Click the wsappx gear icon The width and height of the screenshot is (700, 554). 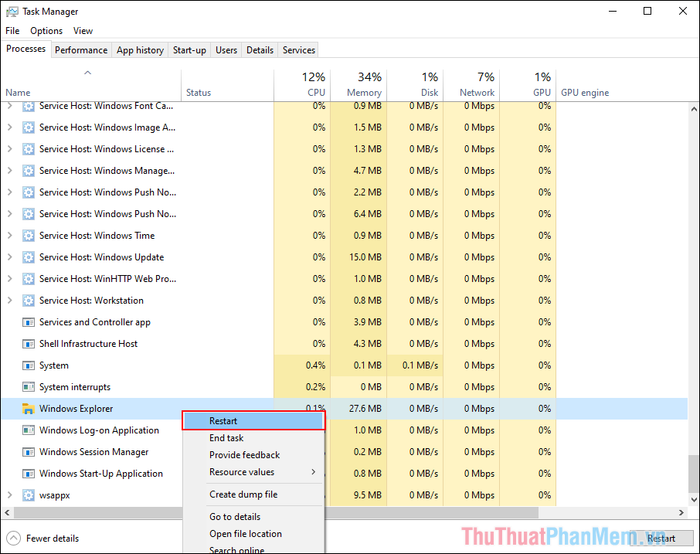point(28,496)
